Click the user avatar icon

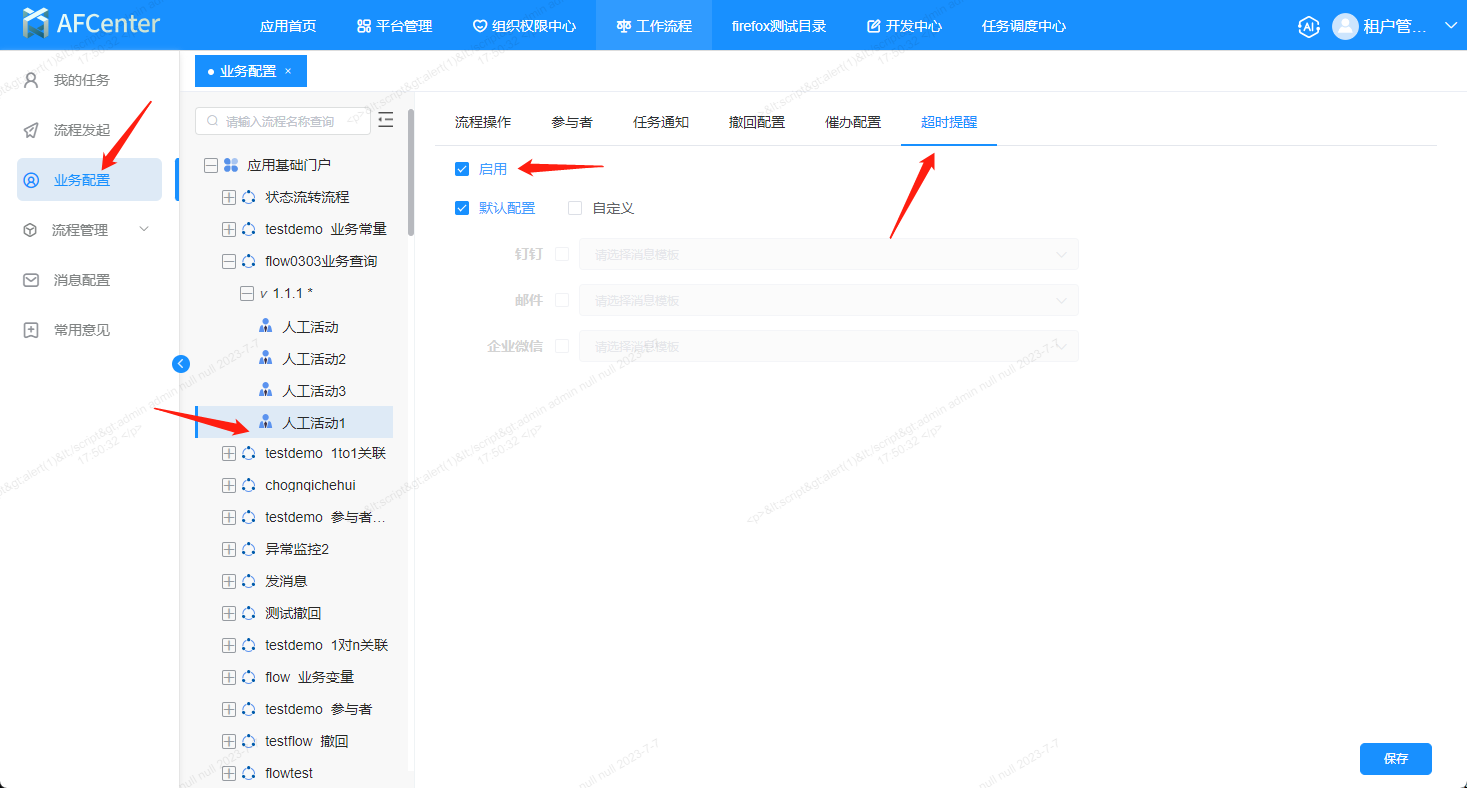(x=1345, y=26)
